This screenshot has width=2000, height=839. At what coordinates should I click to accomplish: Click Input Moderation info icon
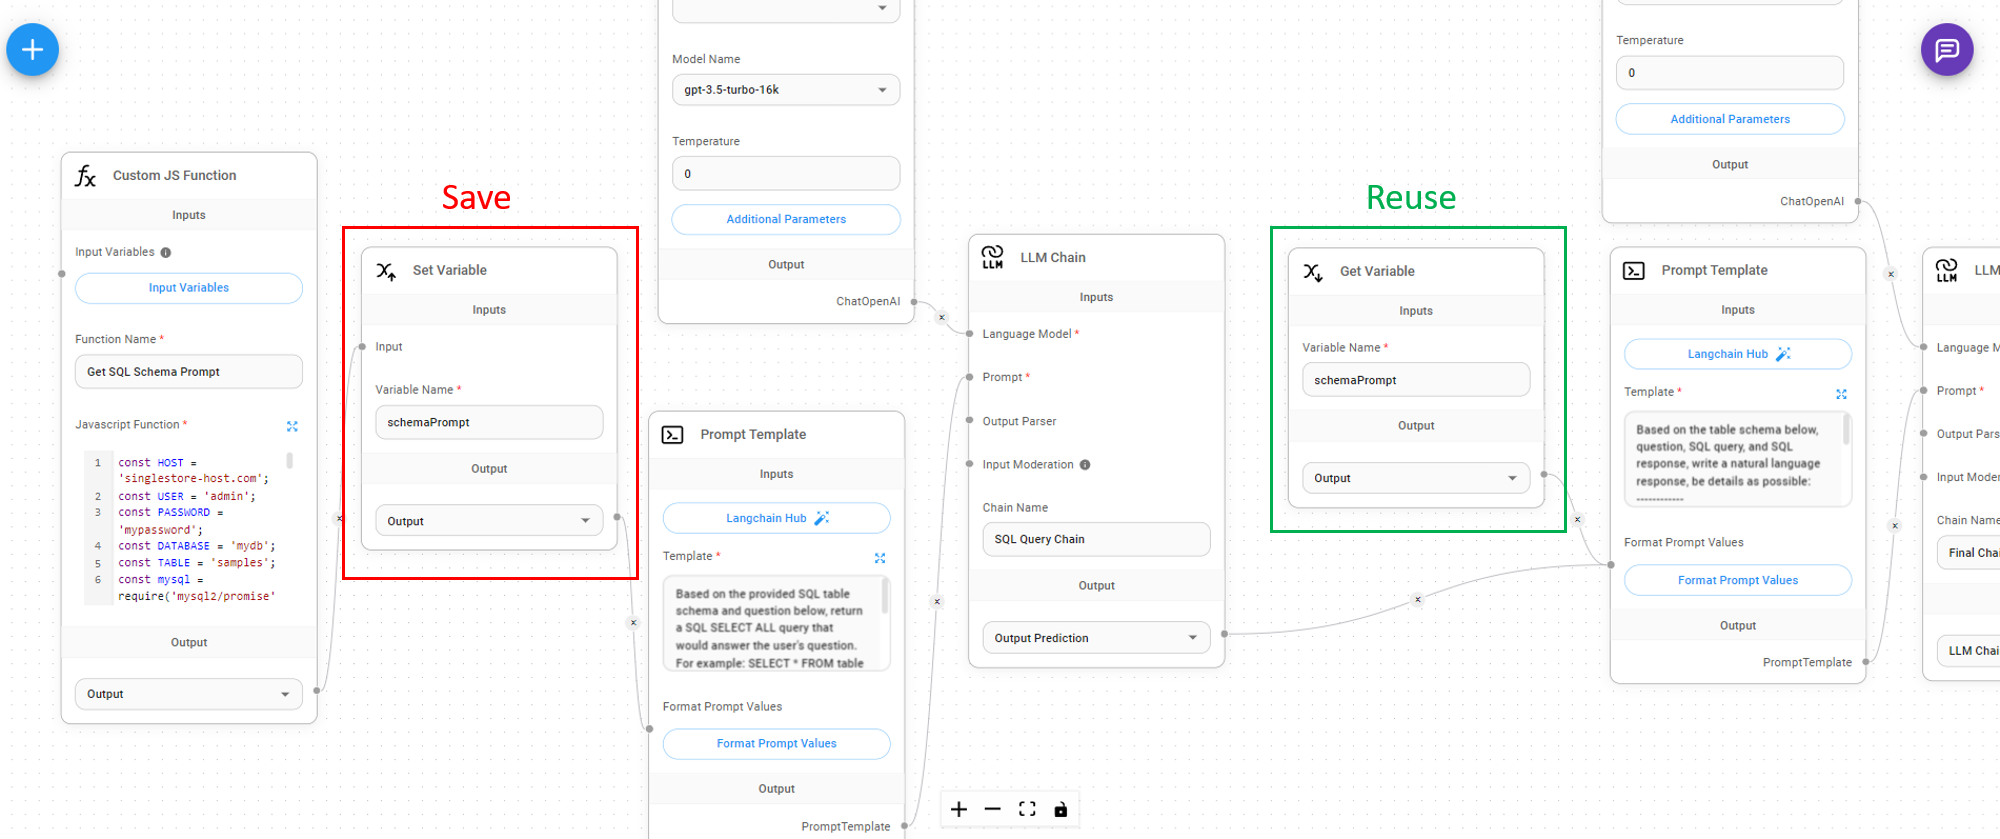pyautogui.click(x=1085, y=465)
